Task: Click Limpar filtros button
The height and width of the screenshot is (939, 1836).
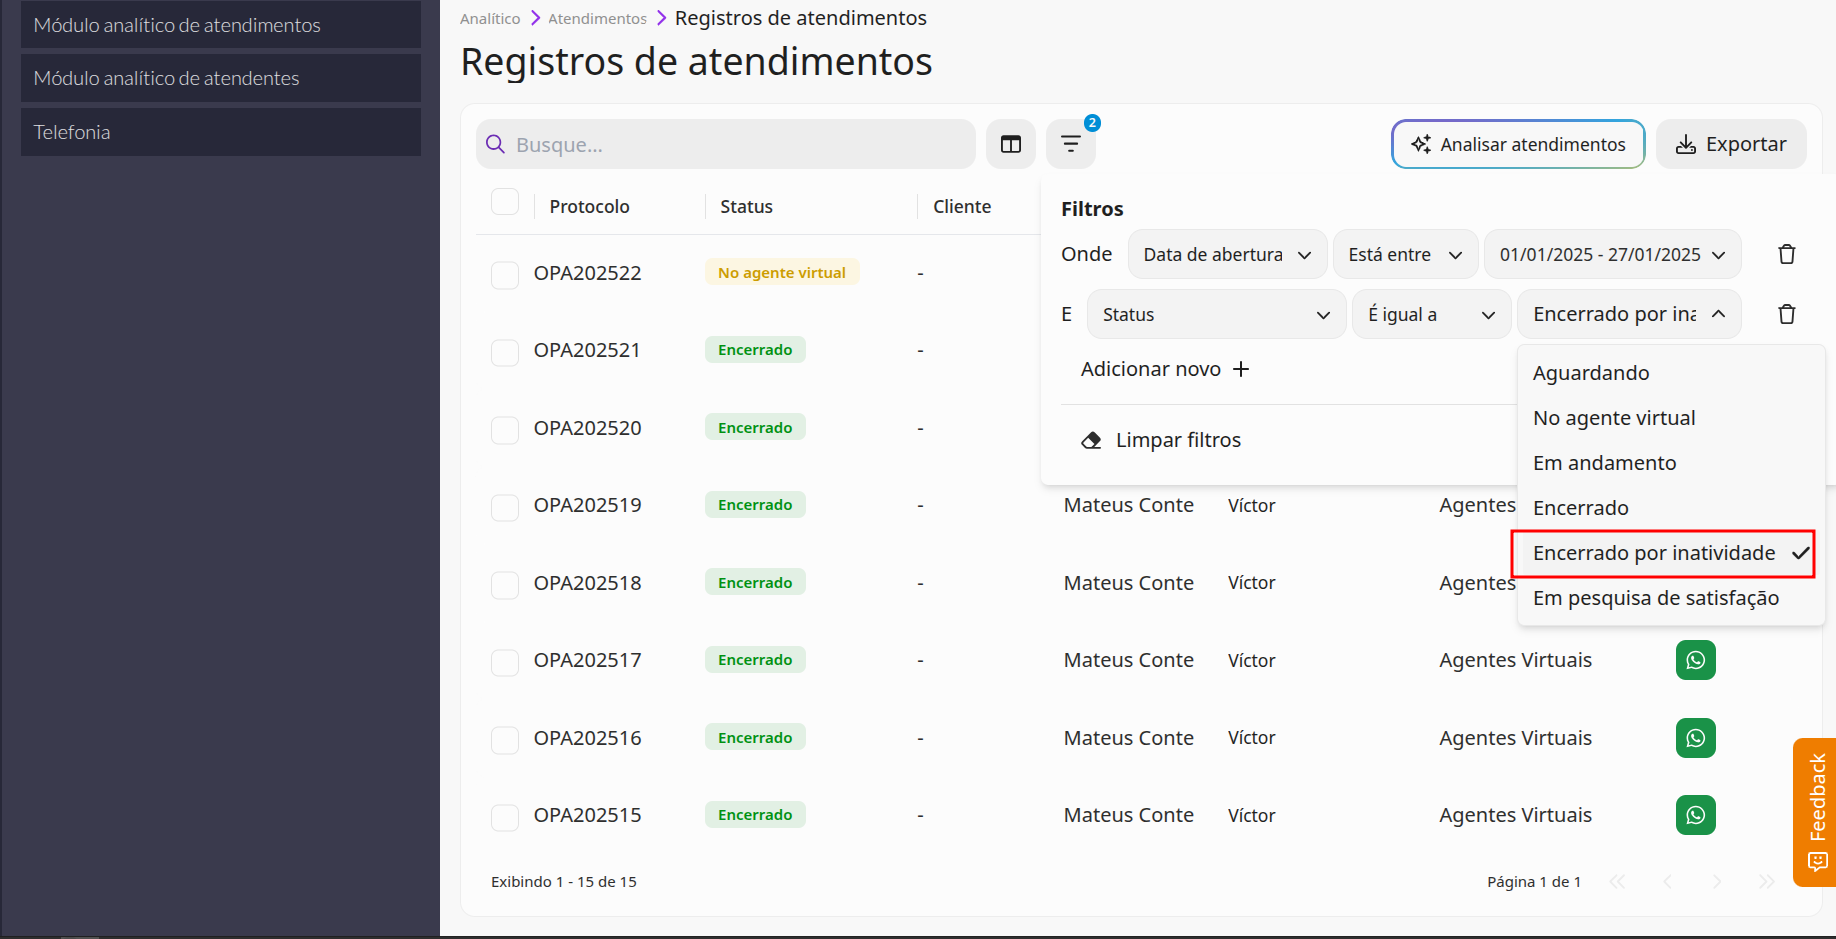Action: [1161, 440]
